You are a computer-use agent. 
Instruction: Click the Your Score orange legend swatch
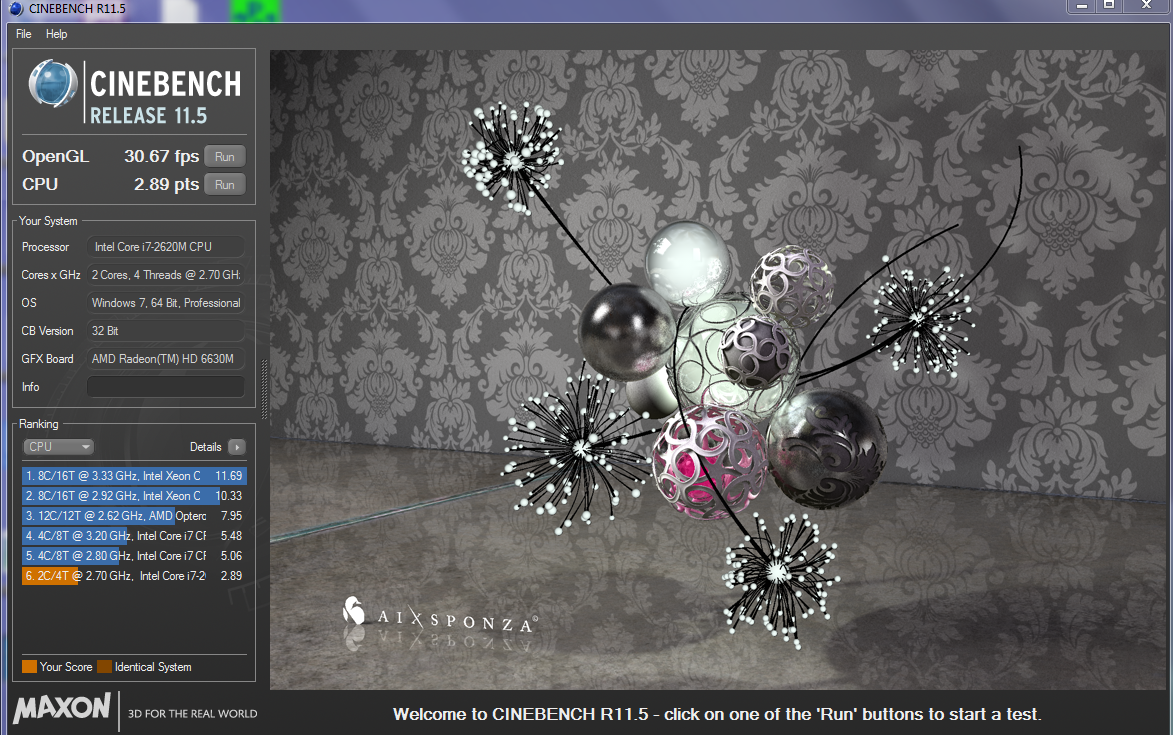(x=29, y=666)
